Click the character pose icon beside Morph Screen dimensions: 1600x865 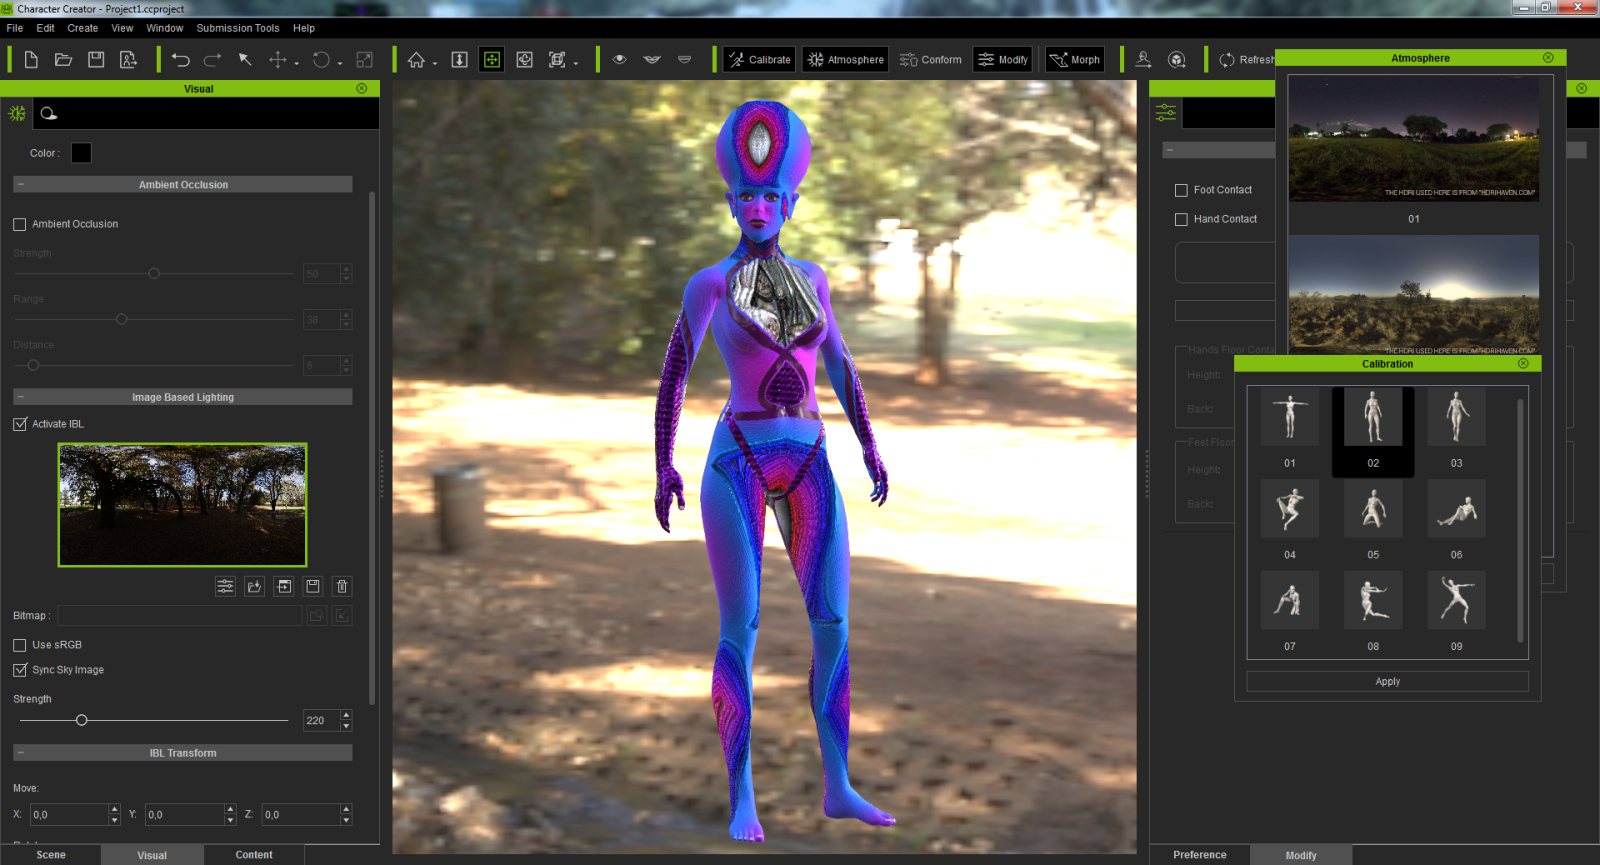pyautogui.click(x=1143, y=60)
